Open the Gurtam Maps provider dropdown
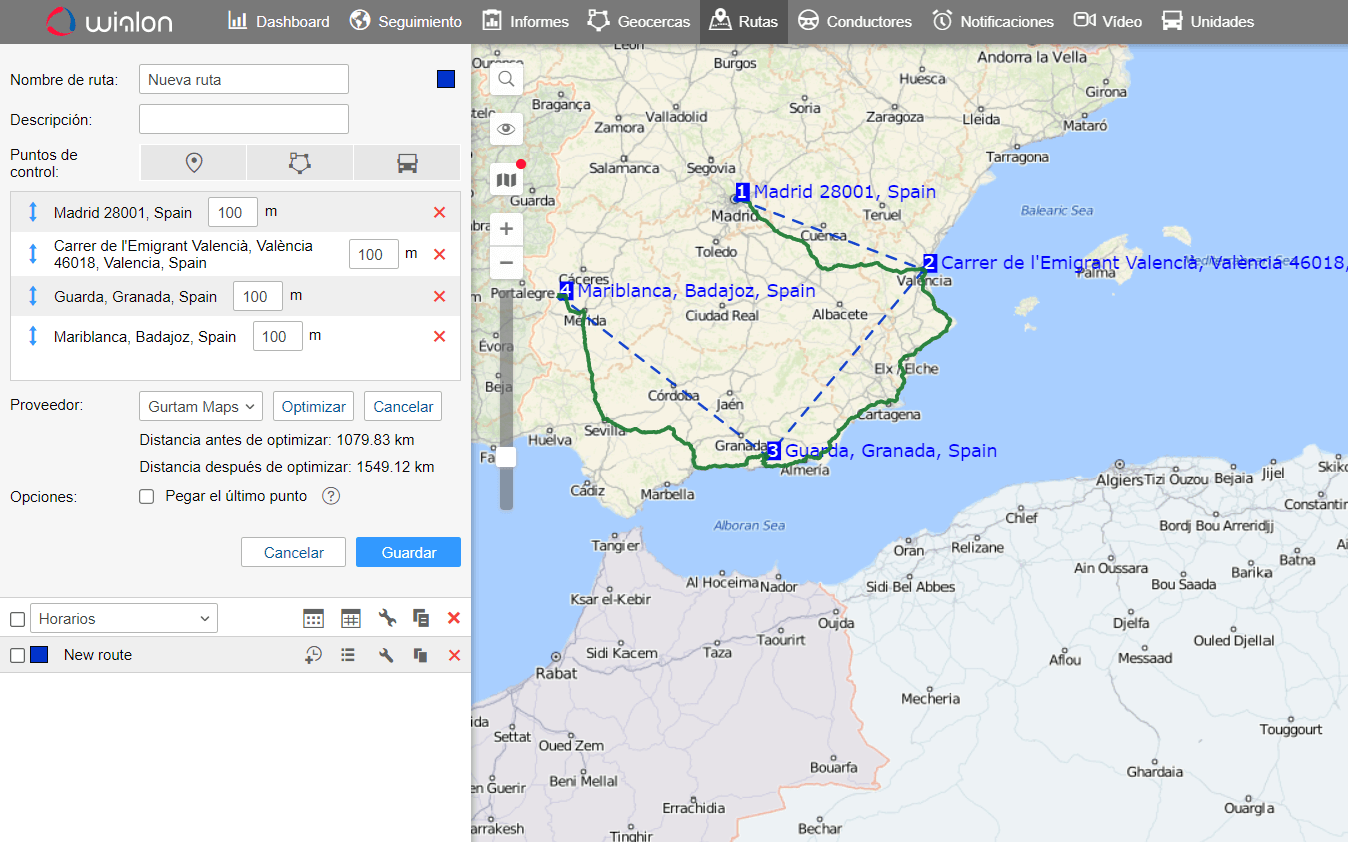This screenshot has width=1348, height=842. click(x=200, y=406)
